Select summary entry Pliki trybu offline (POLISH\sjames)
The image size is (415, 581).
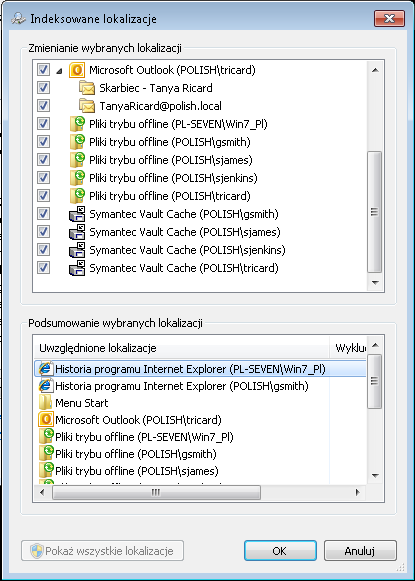(x=137, y=471)
